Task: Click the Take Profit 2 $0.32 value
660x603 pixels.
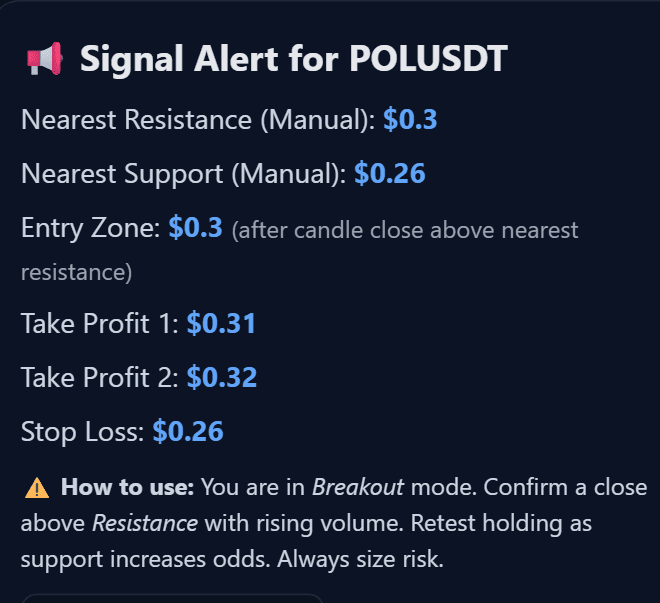Action: 222,377
